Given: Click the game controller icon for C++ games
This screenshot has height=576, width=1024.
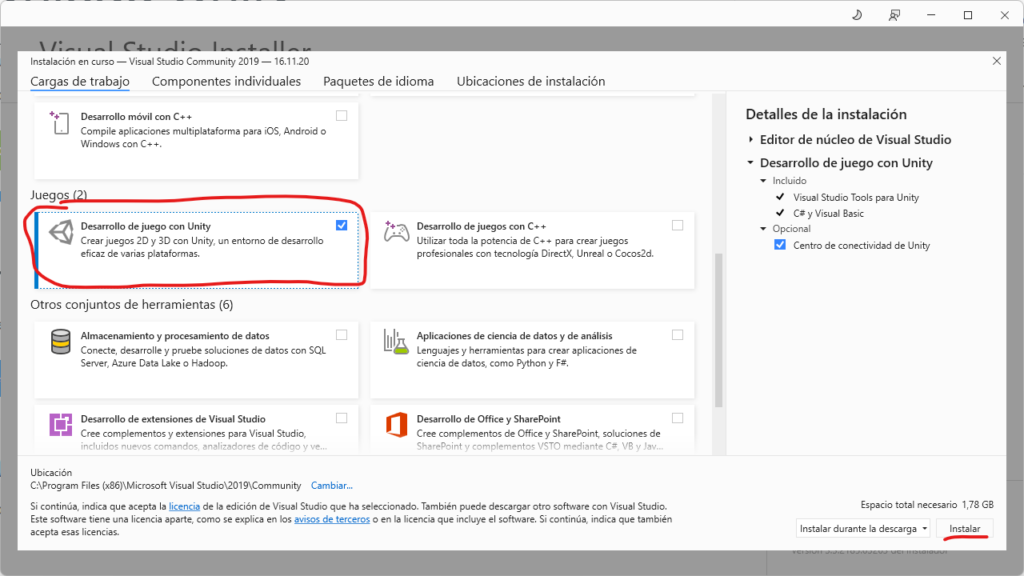Looking at the screenshot, I should pyautogui.click(x=396, y=232).
